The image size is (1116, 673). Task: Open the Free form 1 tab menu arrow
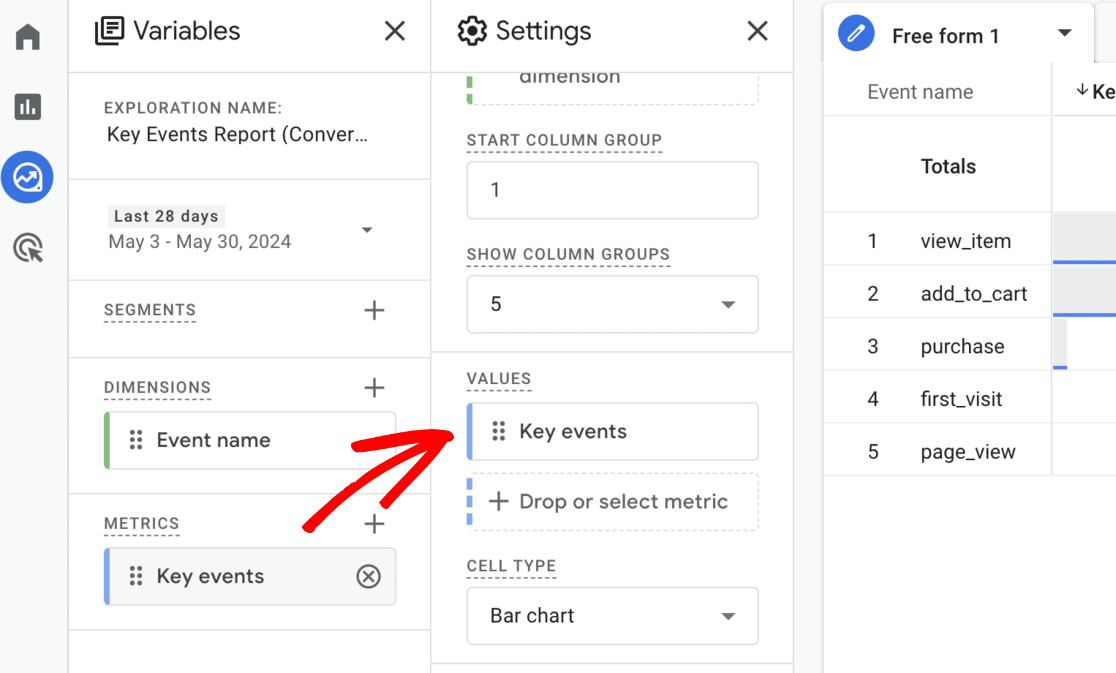[1064, 34]
